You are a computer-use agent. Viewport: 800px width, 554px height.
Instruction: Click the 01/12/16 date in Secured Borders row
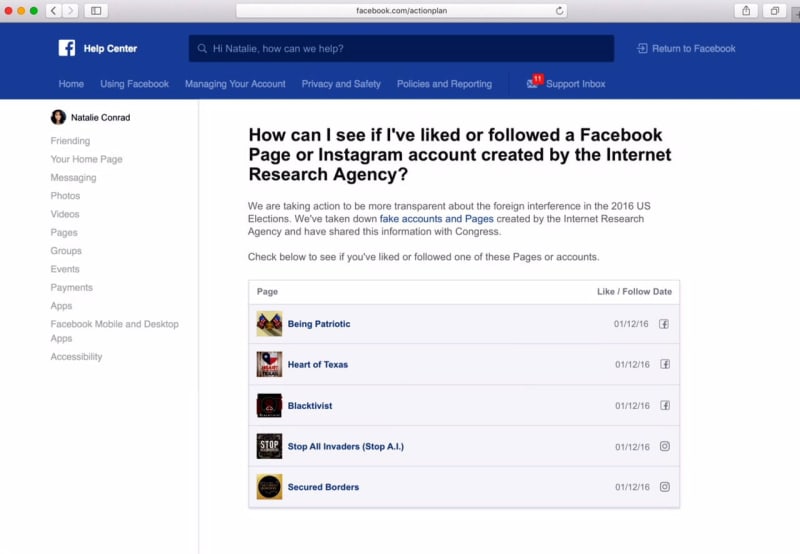[x=632, y=487]
